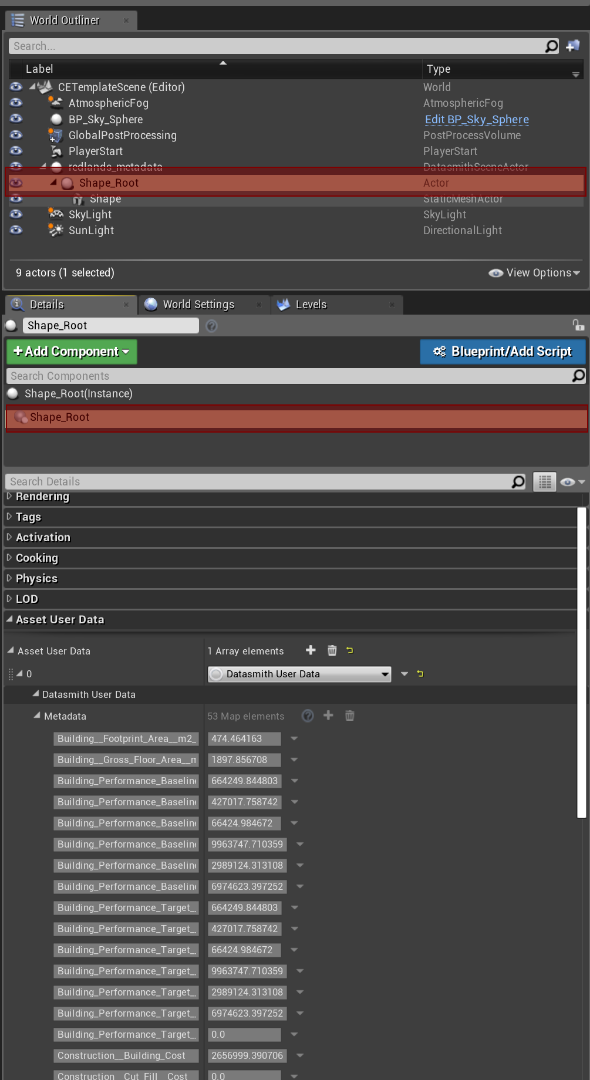Open the Details eye view-options dropdown
Screen dimensions: 590x1080
click(x=573, y=482)
